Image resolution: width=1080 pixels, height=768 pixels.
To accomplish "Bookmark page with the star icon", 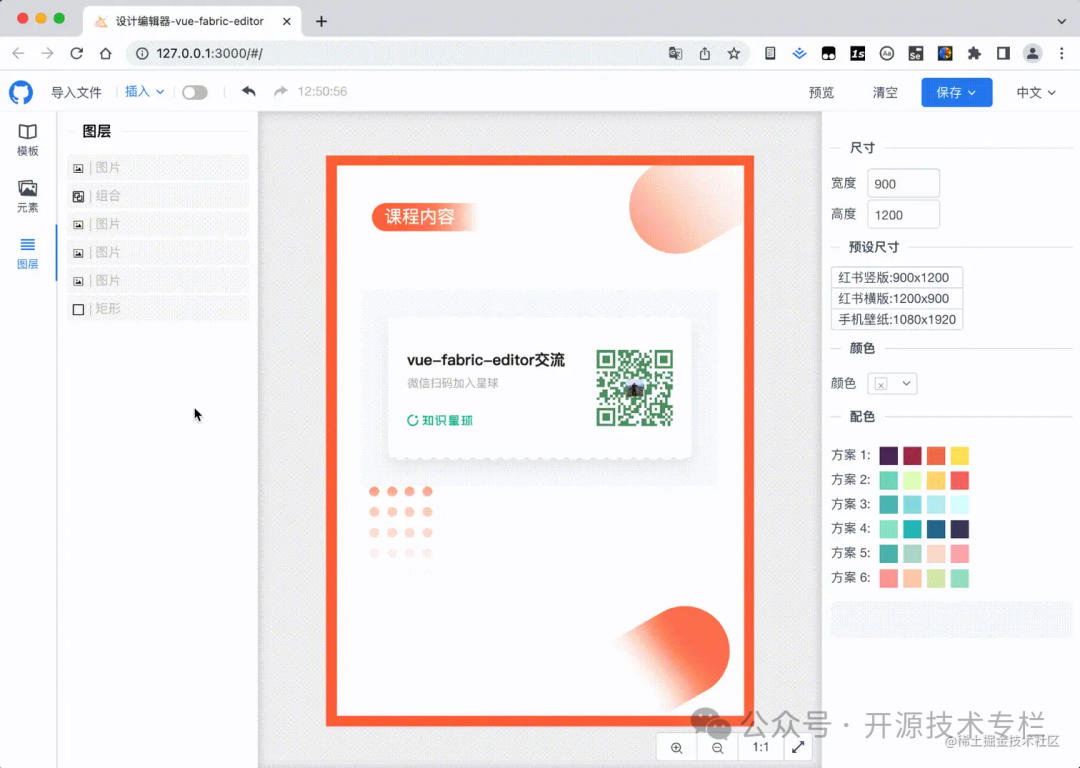I will click(734, 53).
